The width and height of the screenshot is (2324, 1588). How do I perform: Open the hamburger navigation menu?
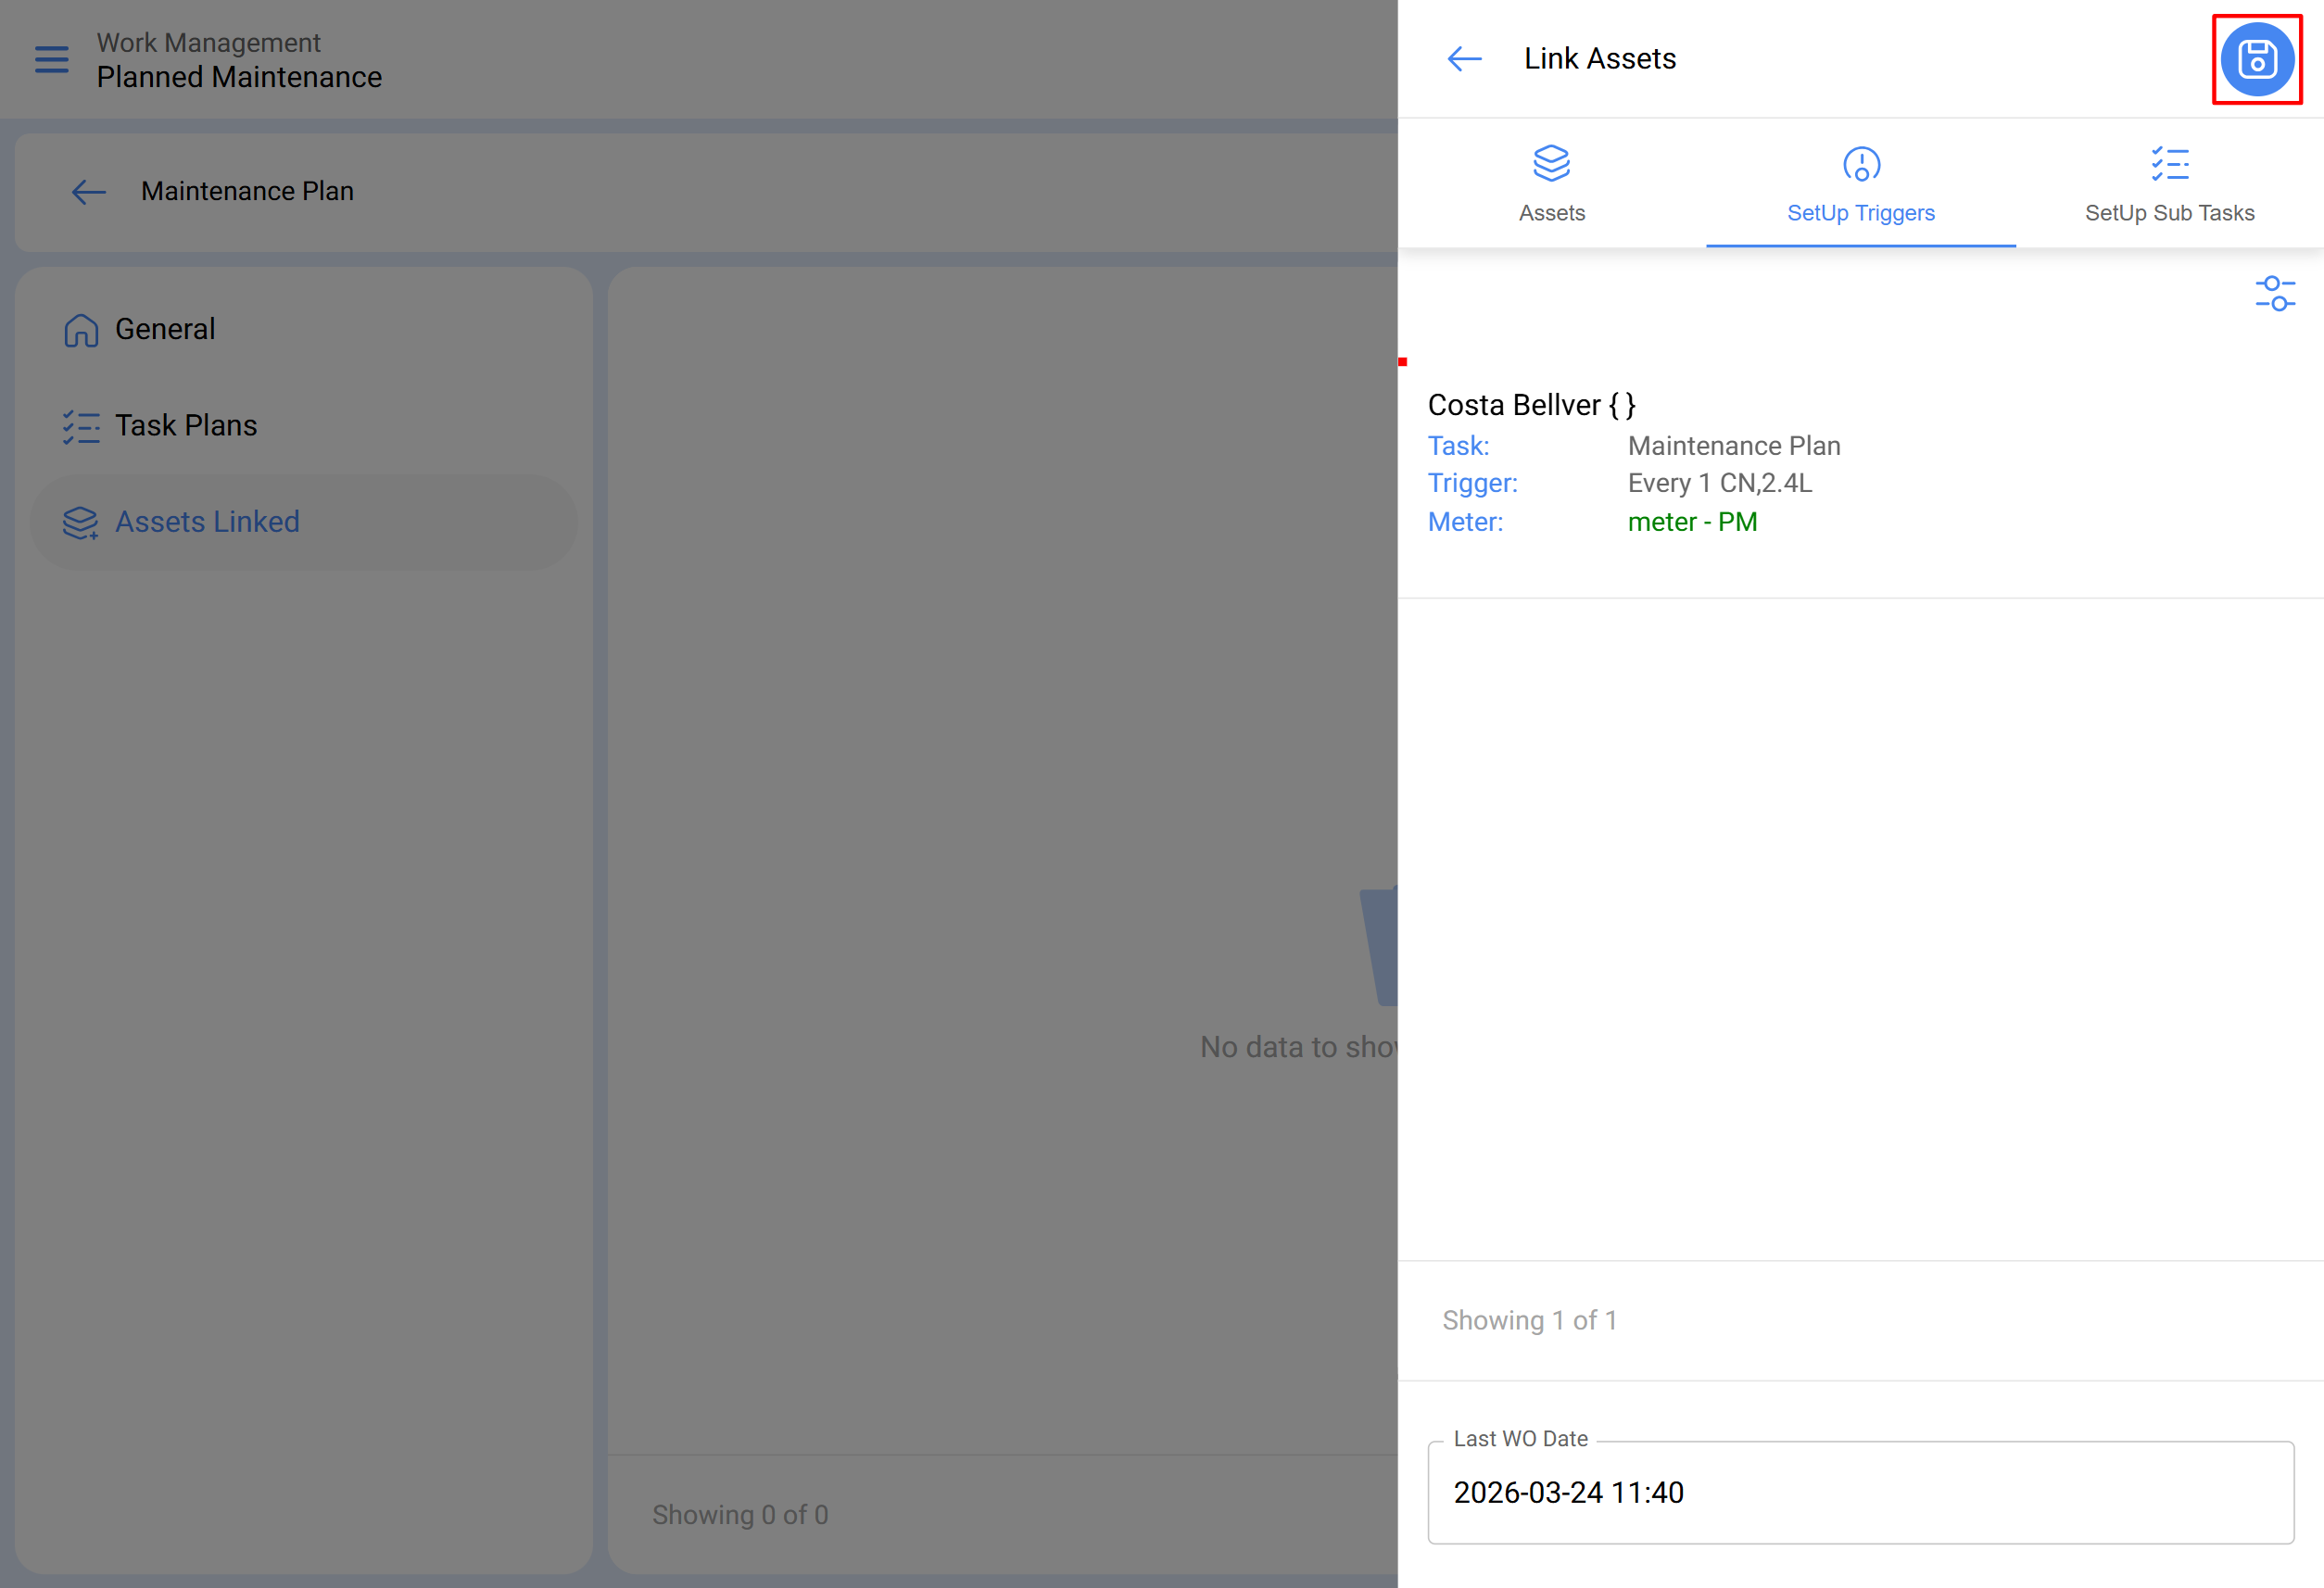(52, 59)
